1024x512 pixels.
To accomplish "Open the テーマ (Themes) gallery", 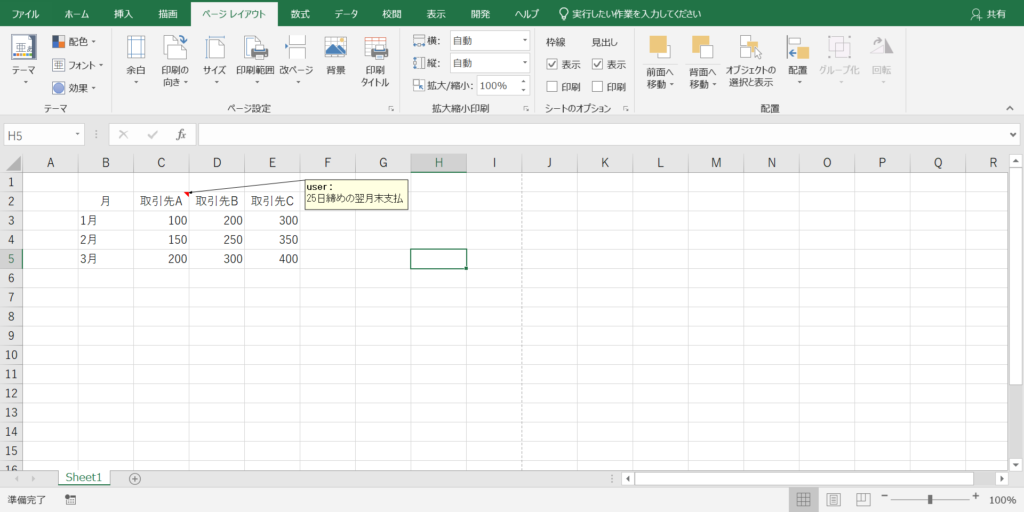I will 24,60.
